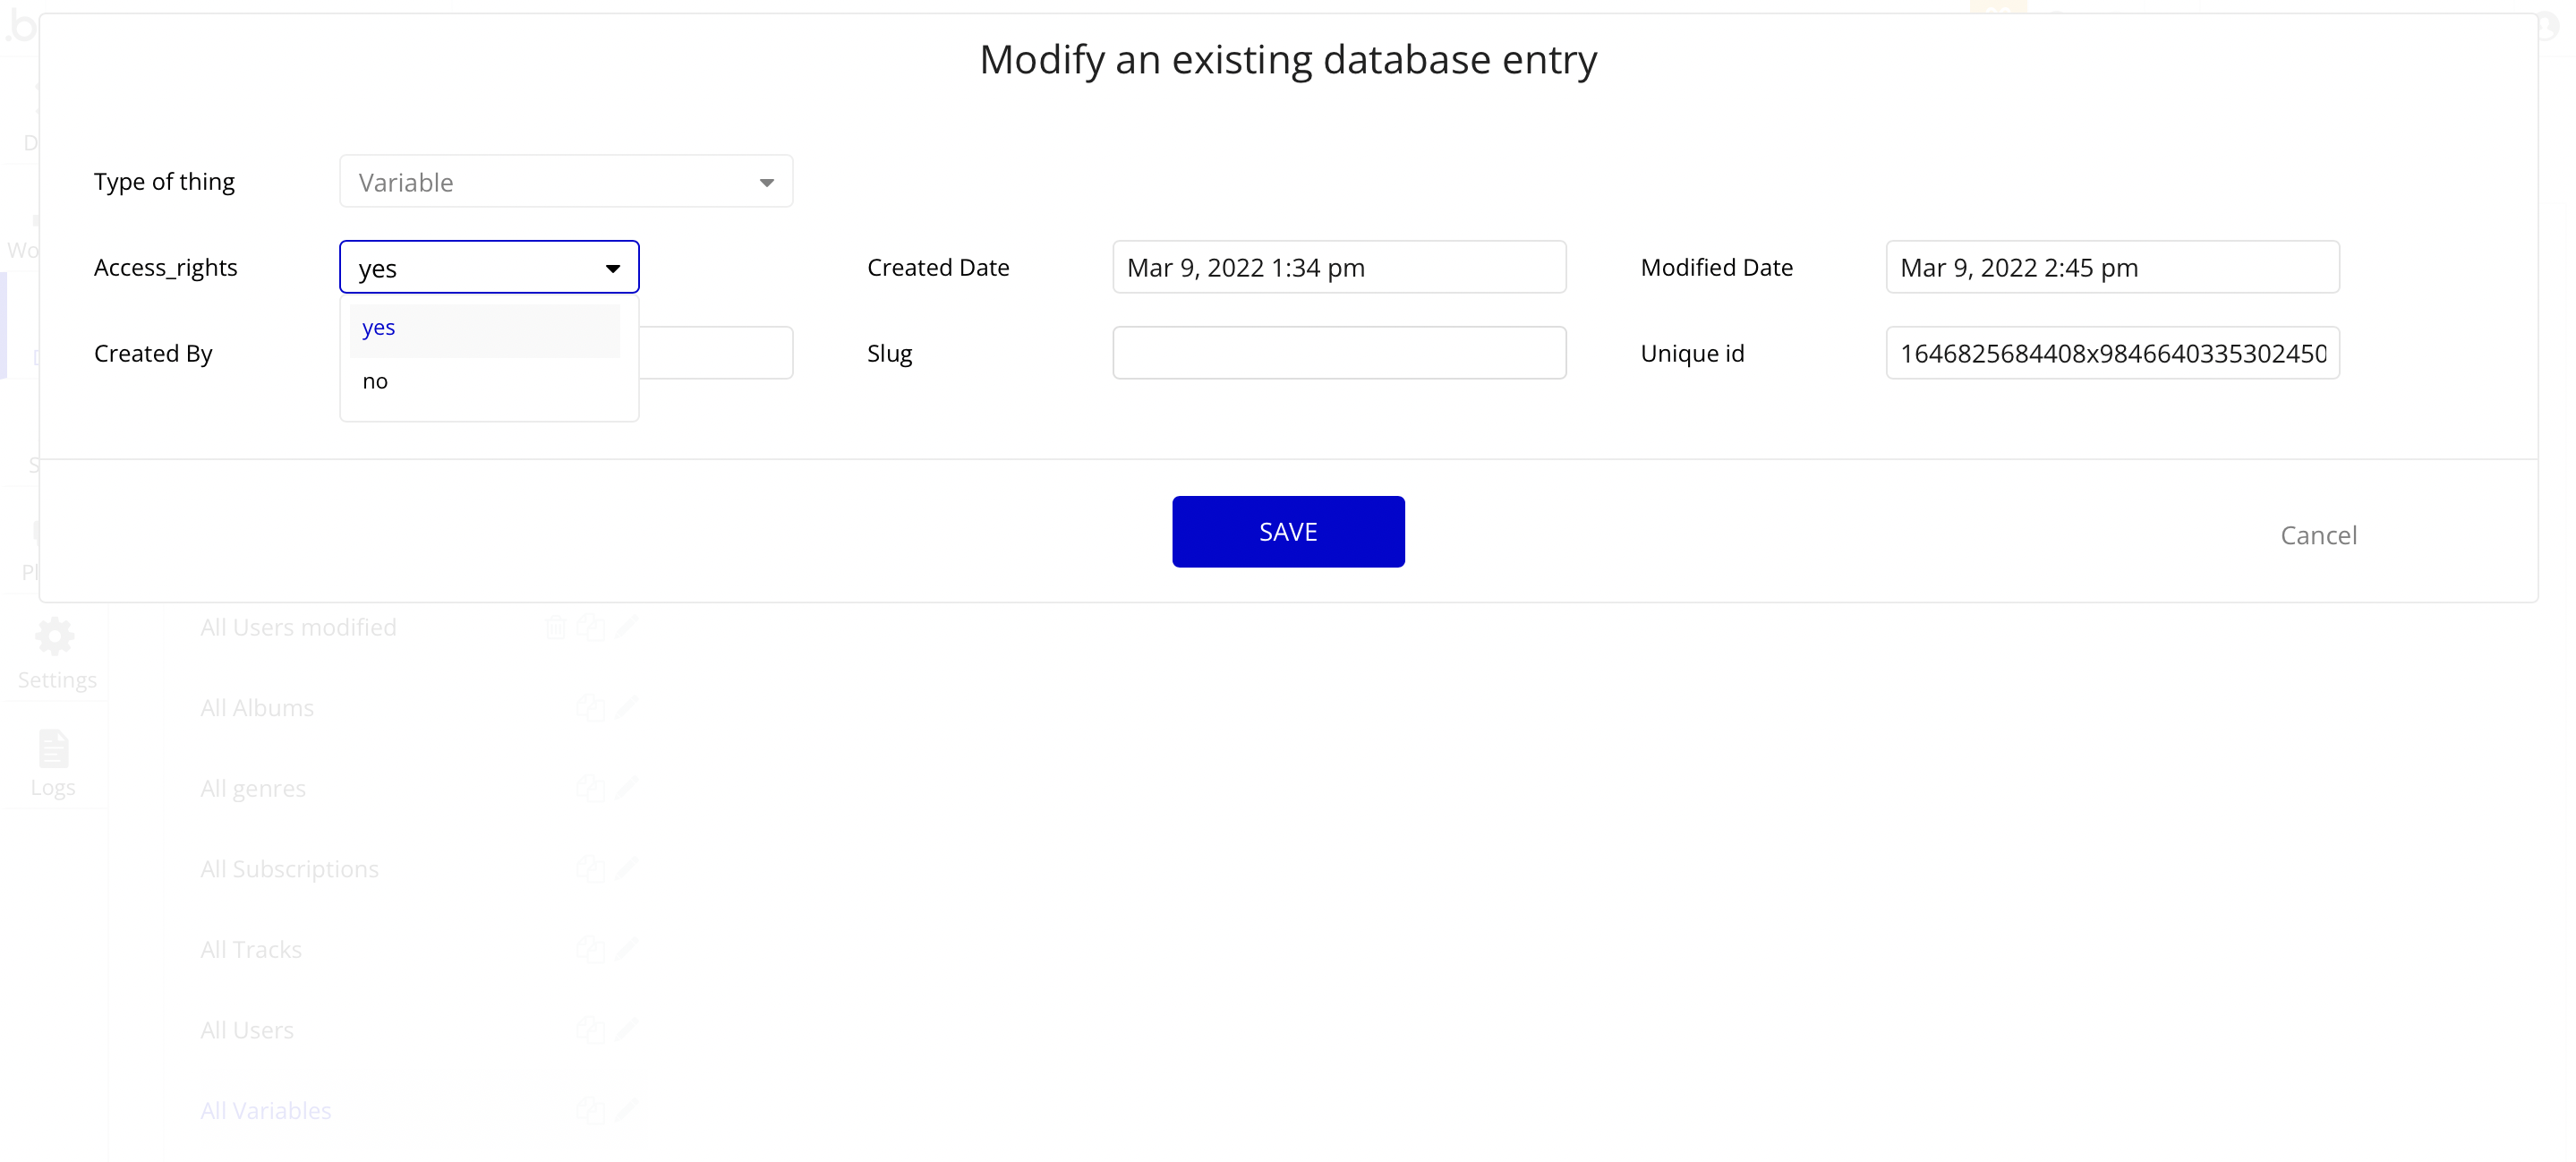Screen dimensions: 2576x1162
Task: Click the SAVE button
Action: (1287, 532)
